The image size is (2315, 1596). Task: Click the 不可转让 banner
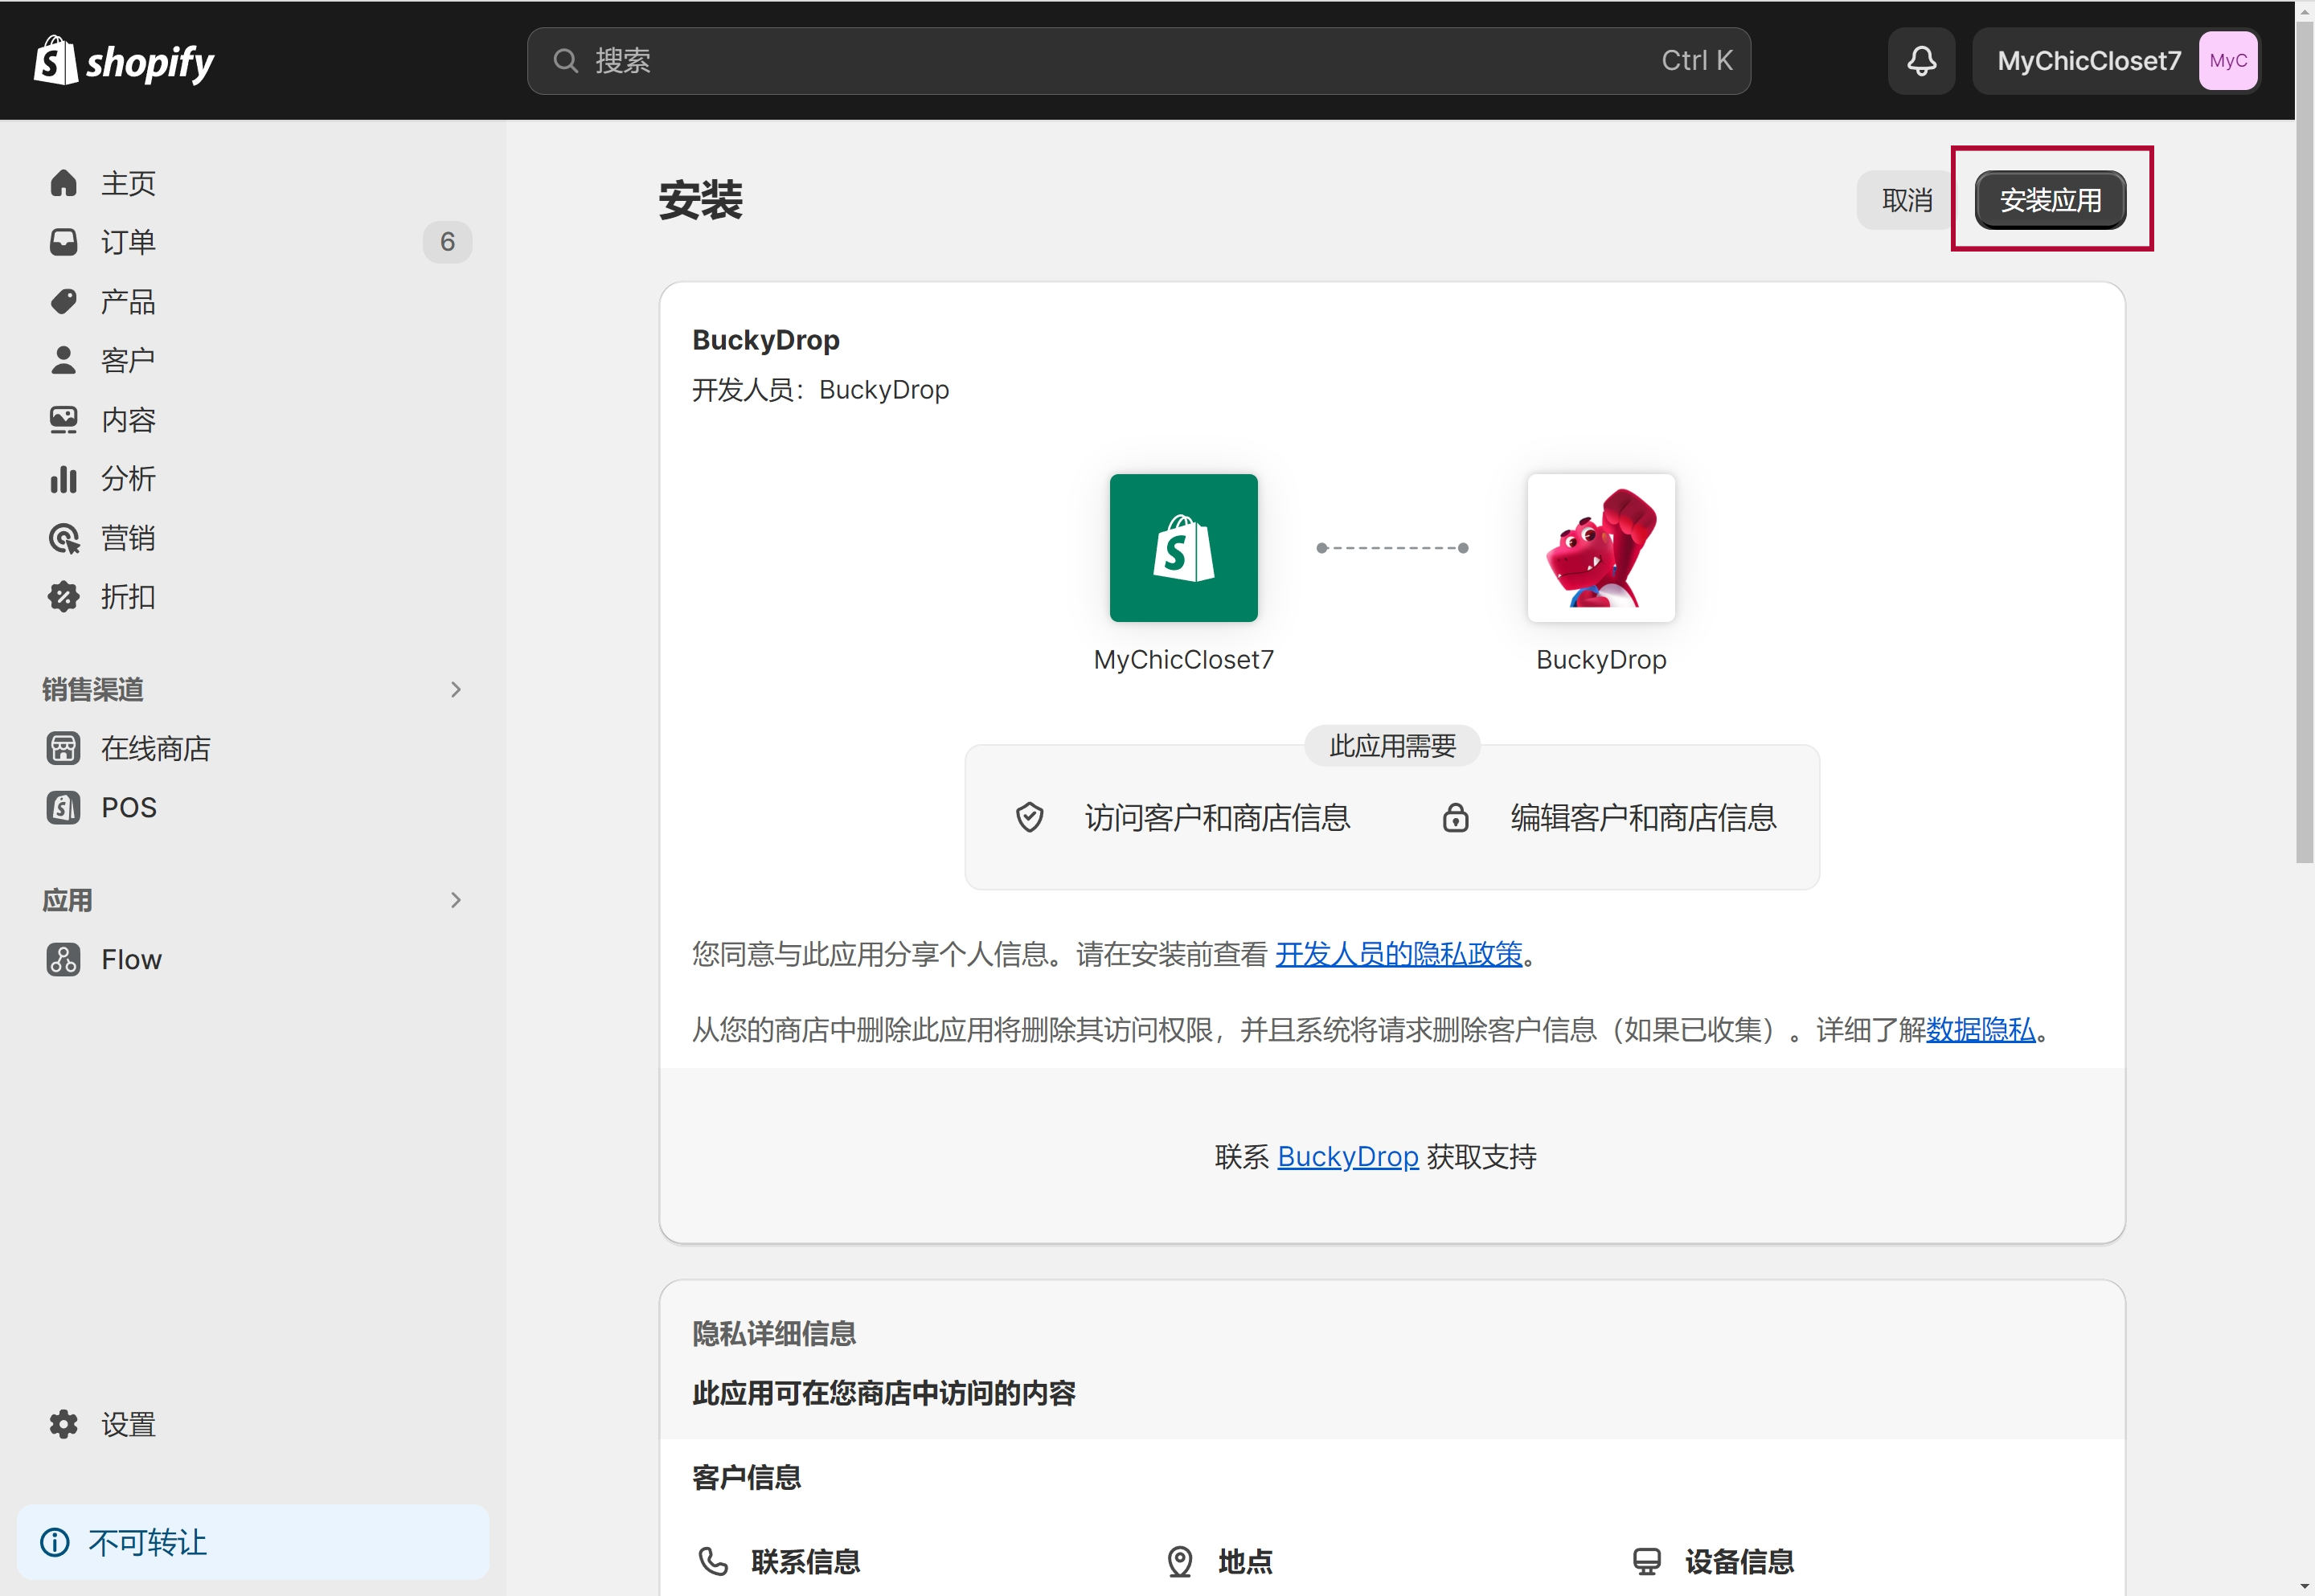(x=253, y=1542)
